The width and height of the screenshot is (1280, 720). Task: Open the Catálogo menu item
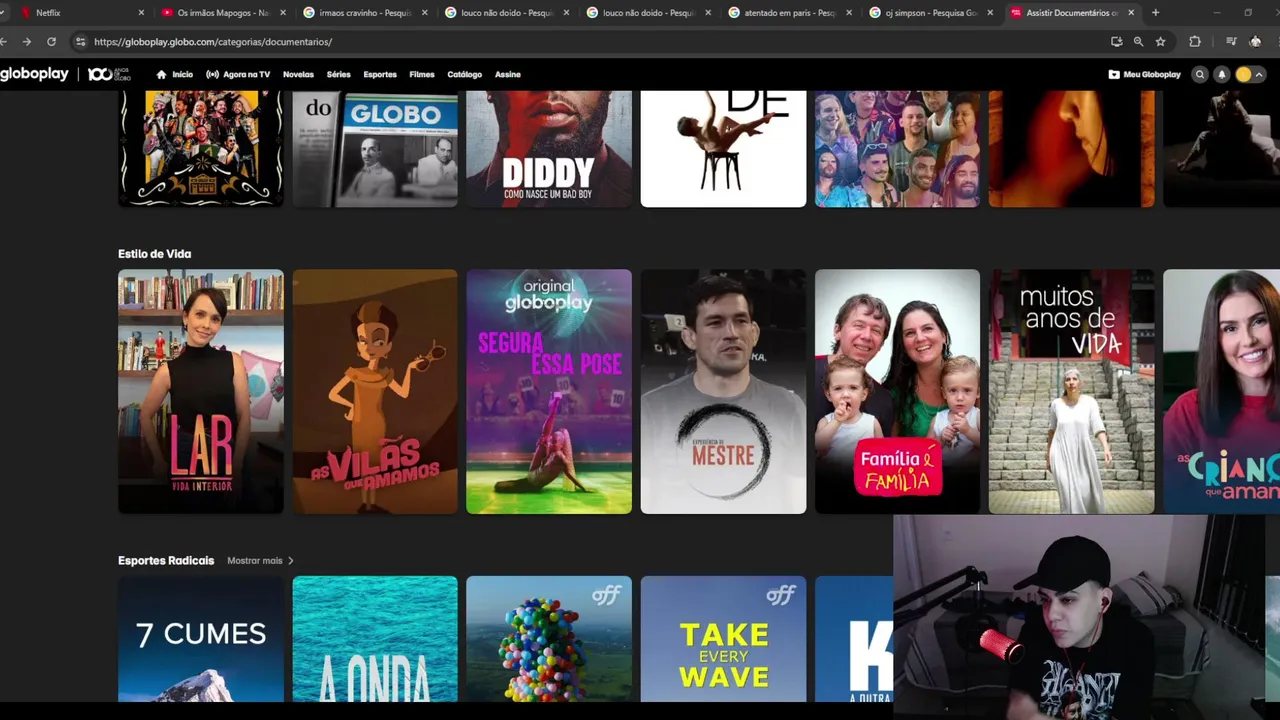coord(465,74)
